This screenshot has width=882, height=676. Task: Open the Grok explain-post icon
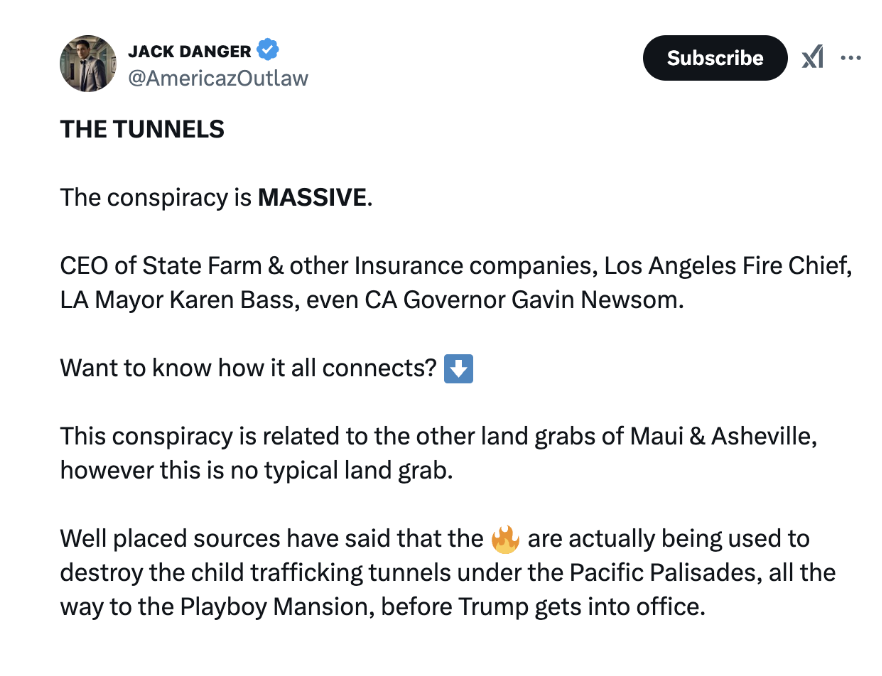[813, 57]
